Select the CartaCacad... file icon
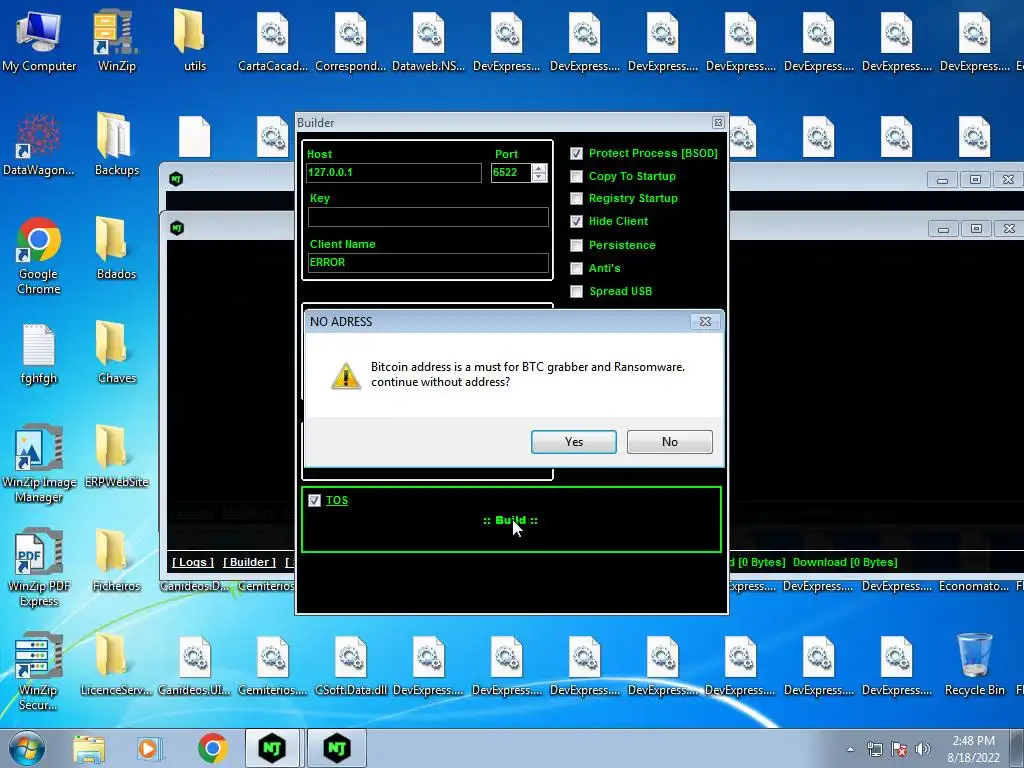The image size is (1024, 768). pyautogui.click(x=272, y=40)
